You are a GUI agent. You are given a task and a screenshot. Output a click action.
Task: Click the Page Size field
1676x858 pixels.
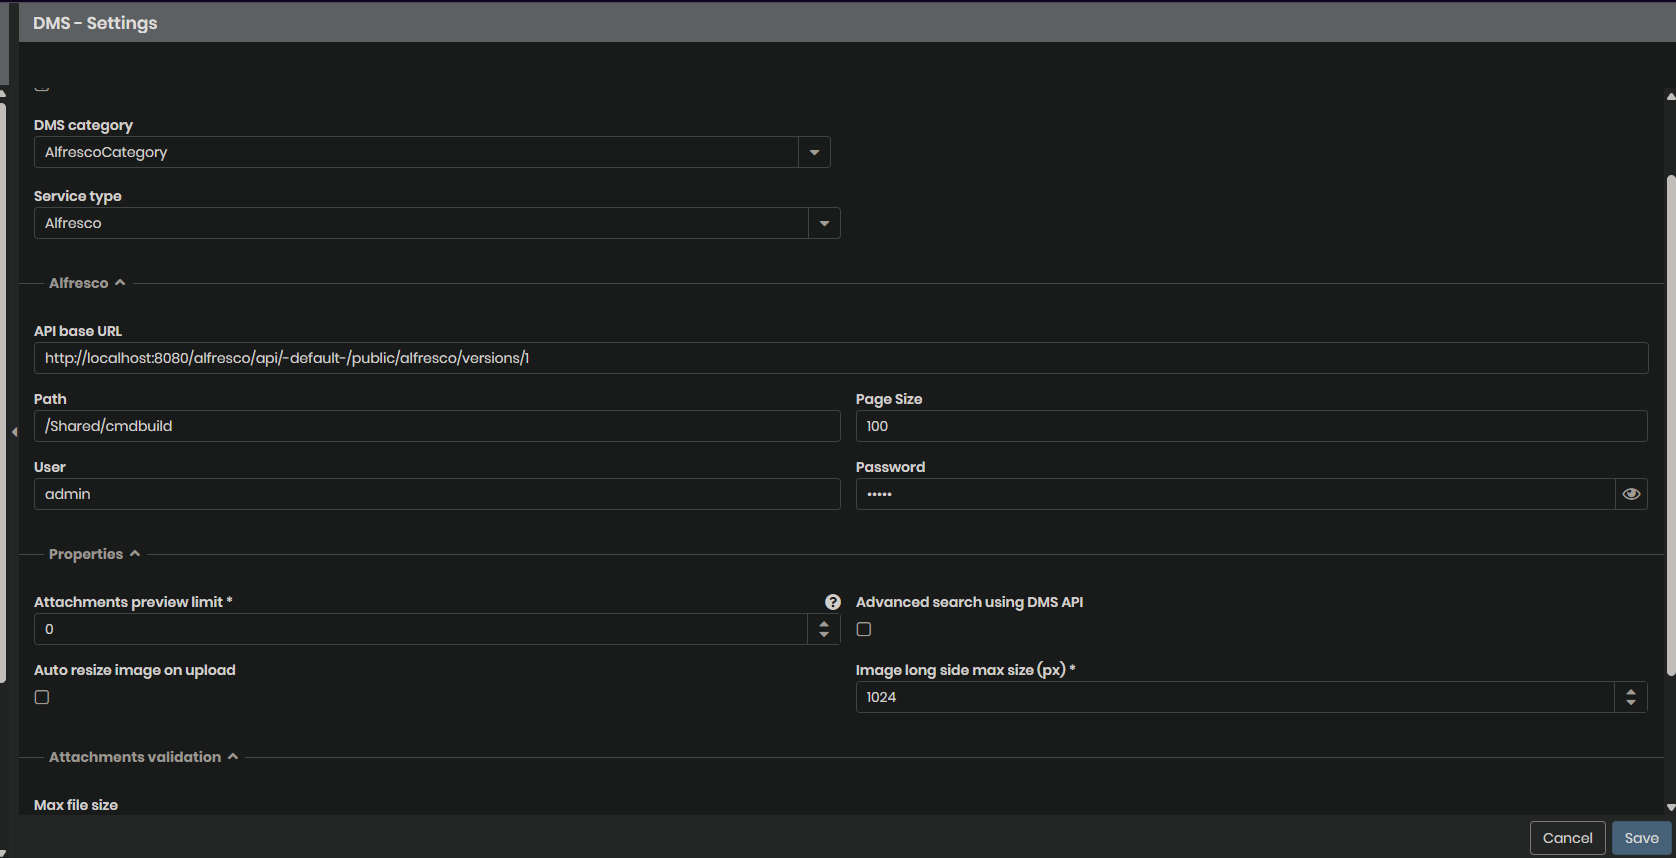[1250, 426]
